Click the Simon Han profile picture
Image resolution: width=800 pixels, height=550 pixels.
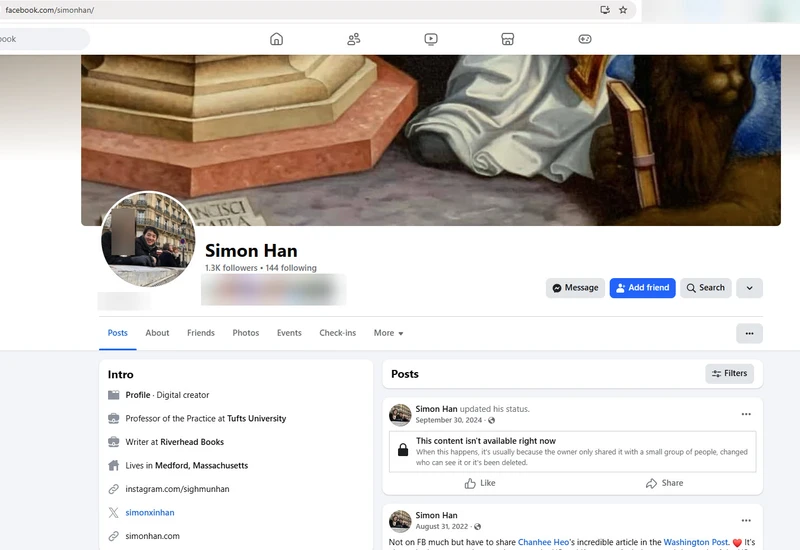click(x=148, y=239)
